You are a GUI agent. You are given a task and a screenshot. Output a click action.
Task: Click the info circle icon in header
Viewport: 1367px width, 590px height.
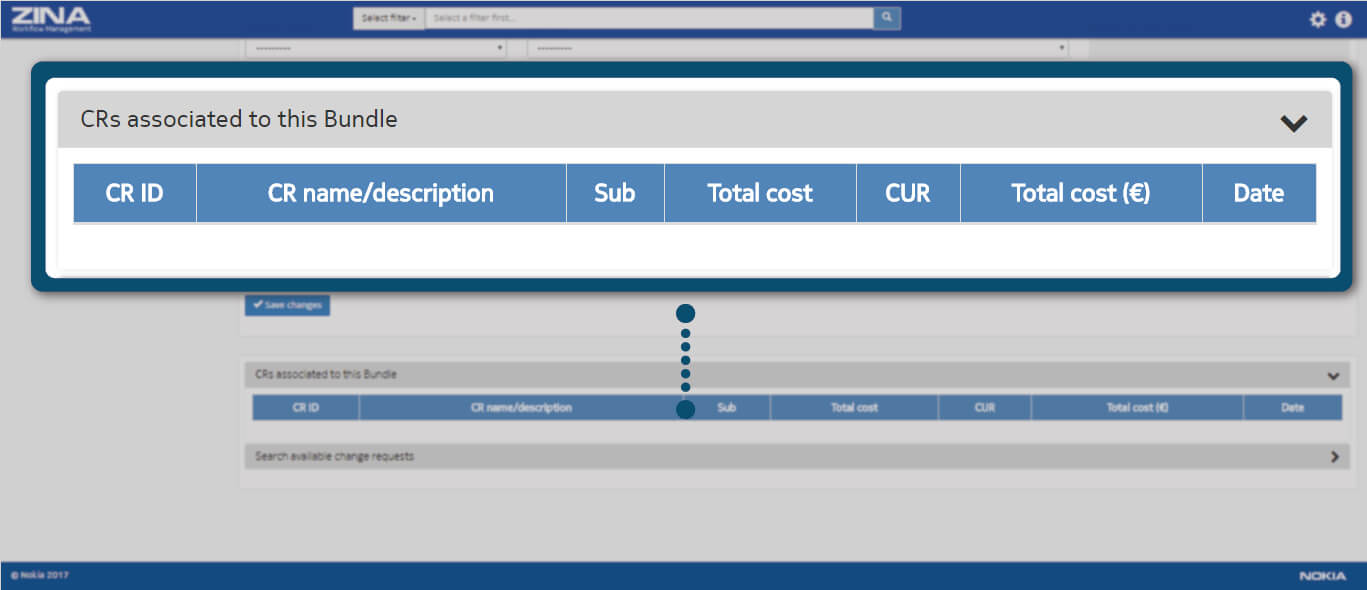click(1343, 19)
